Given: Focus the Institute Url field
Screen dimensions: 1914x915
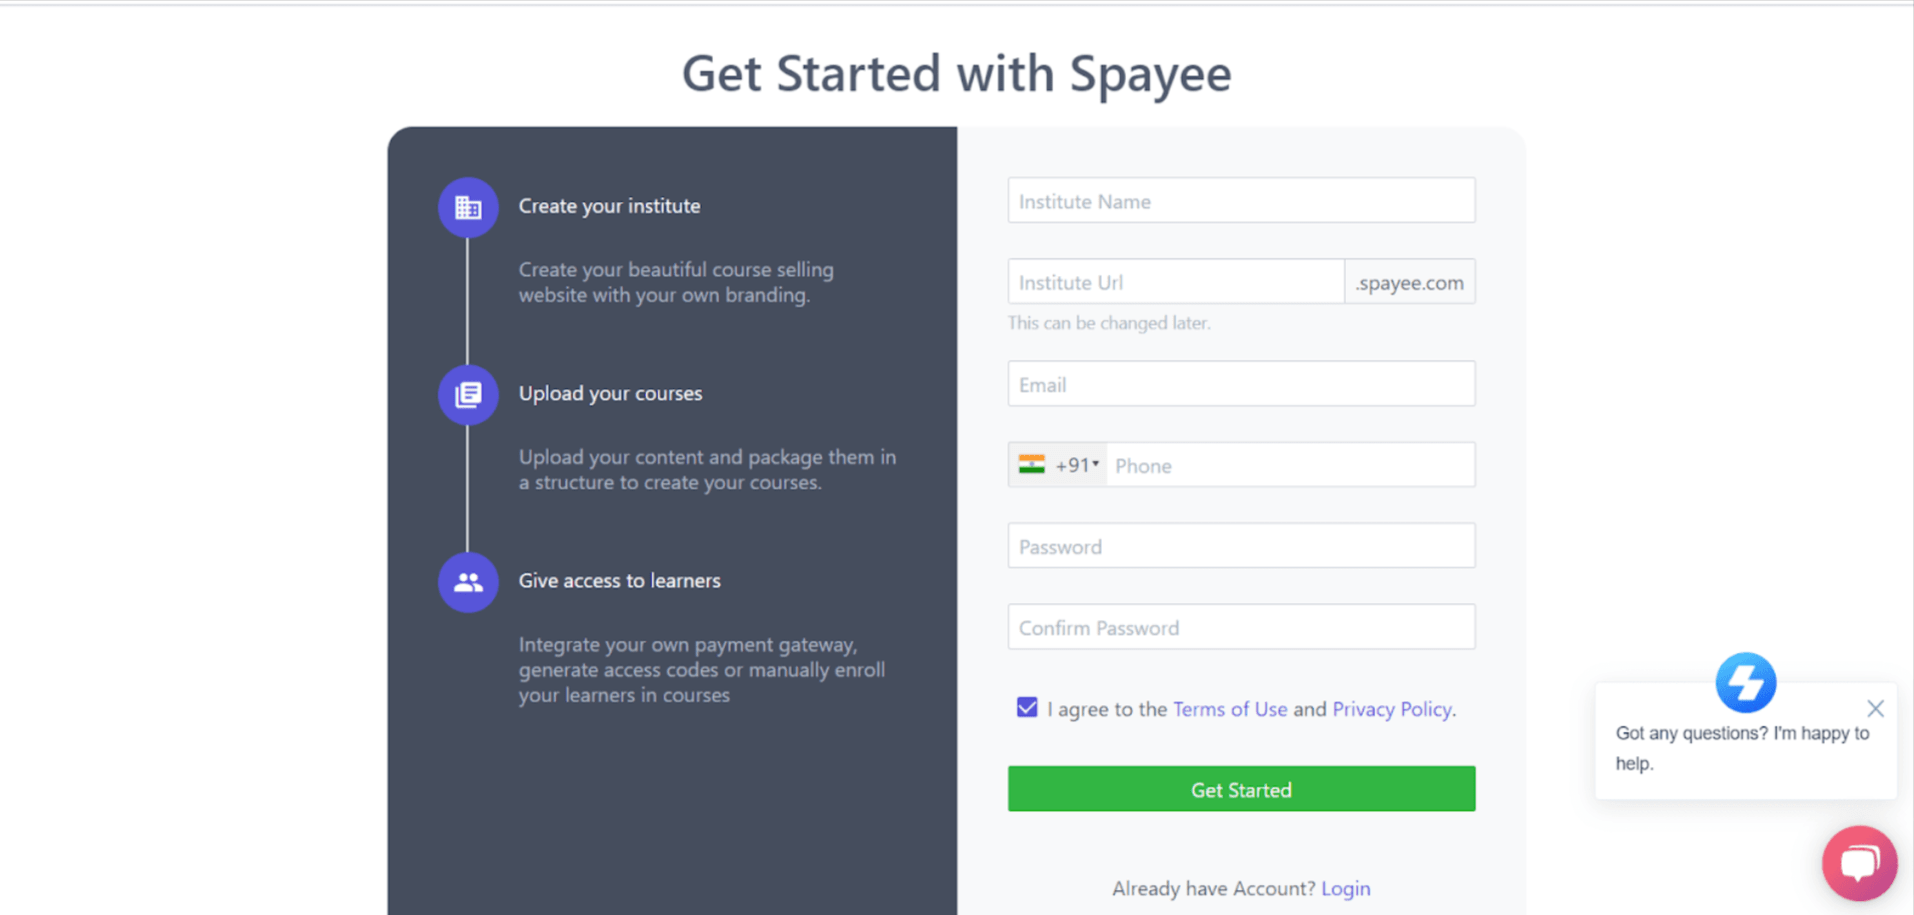Looking at the screenshot, I should click(x=1176, y=282).
